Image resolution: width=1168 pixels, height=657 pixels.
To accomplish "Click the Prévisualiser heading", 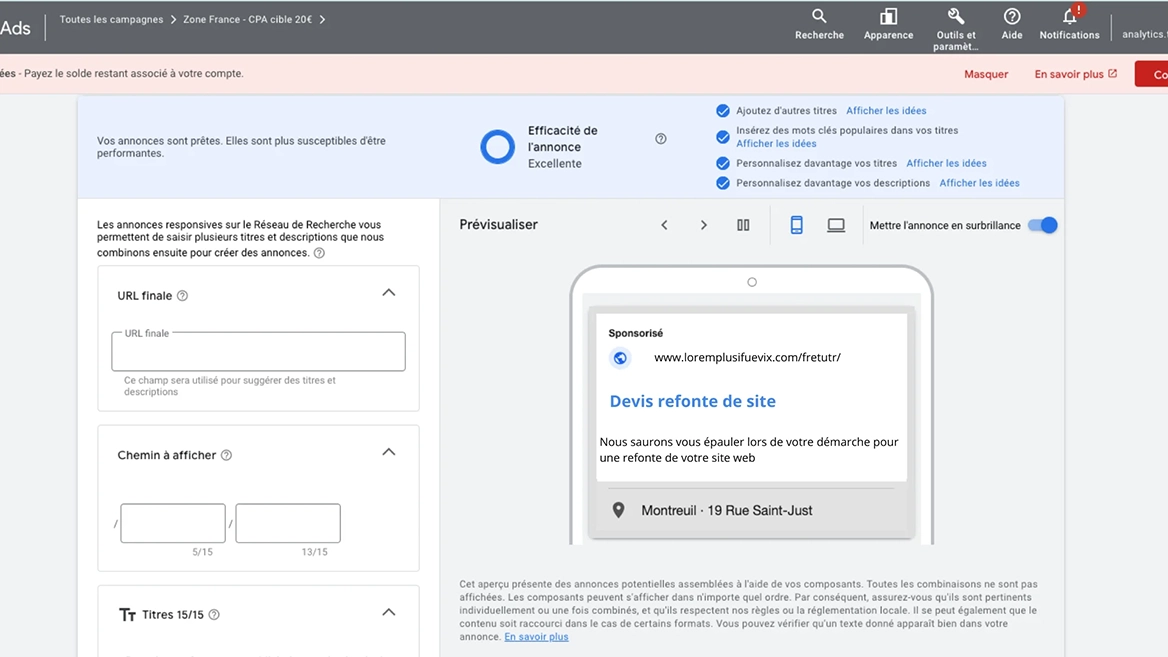I will click(x=498, y=225).
